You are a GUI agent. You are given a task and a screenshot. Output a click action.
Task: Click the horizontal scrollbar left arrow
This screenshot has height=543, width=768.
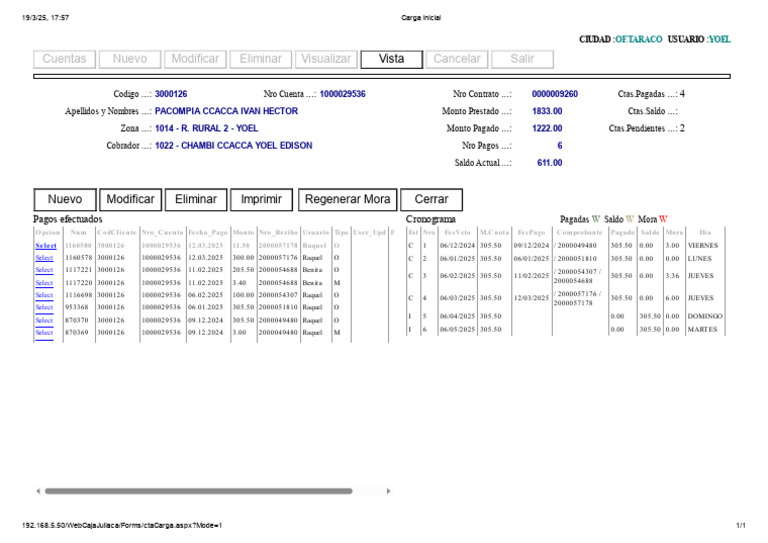click(38, 491)
